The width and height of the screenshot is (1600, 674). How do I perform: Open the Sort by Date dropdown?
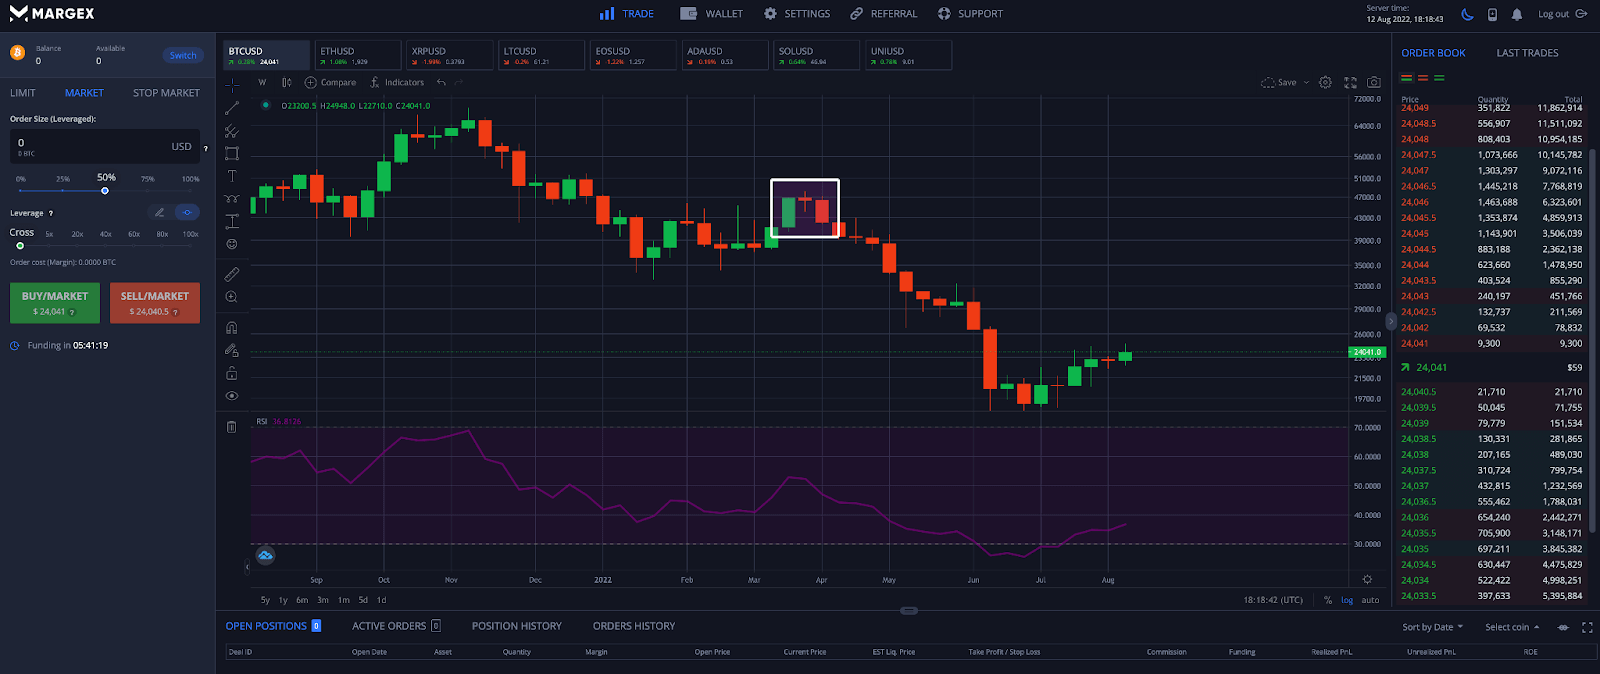1432,627
